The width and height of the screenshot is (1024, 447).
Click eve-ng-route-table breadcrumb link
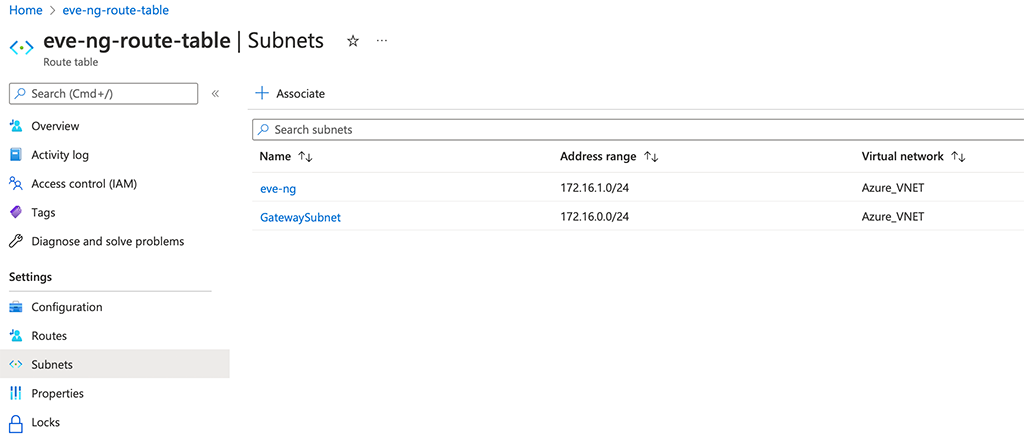(115, 10)
